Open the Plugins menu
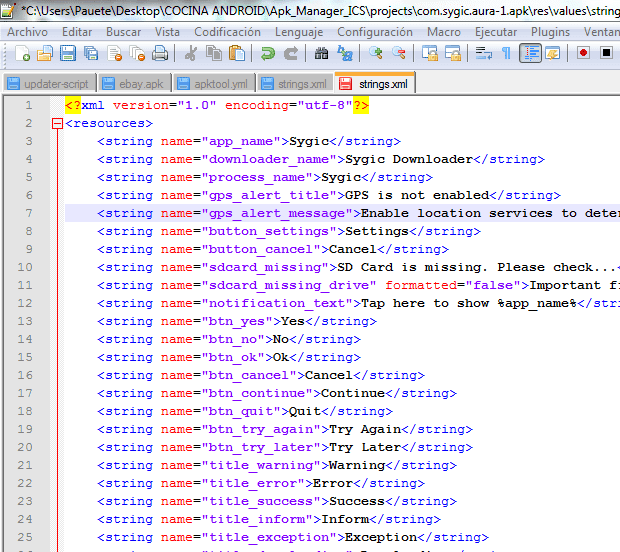Screen dimensions: 620x552 (550, 32)
